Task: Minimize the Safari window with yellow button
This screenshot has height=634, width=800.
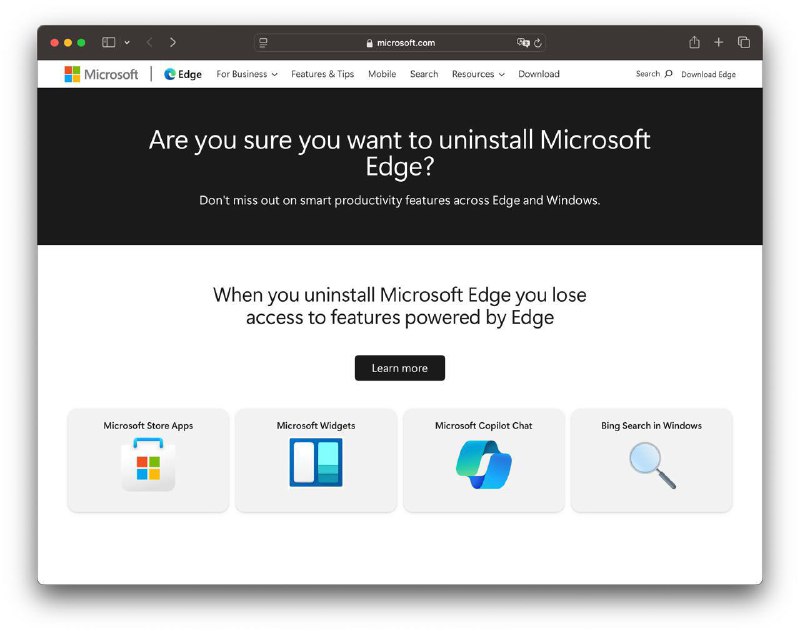Action: tap(68, 43)
